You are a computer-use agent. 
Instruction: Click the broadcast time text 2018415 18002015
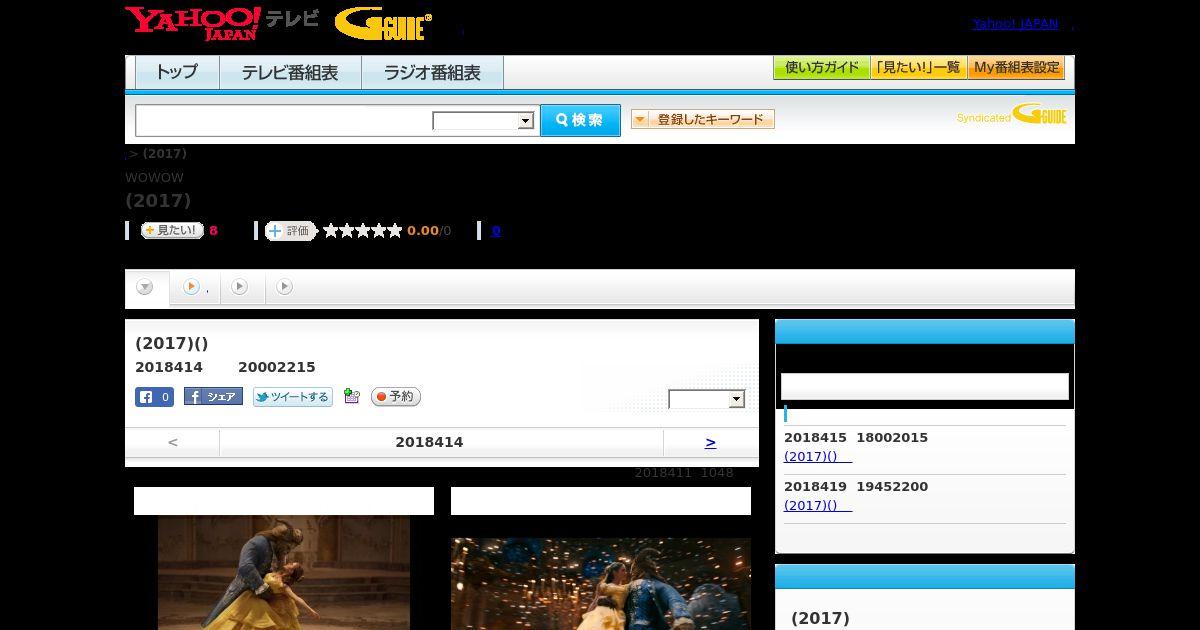856,438
